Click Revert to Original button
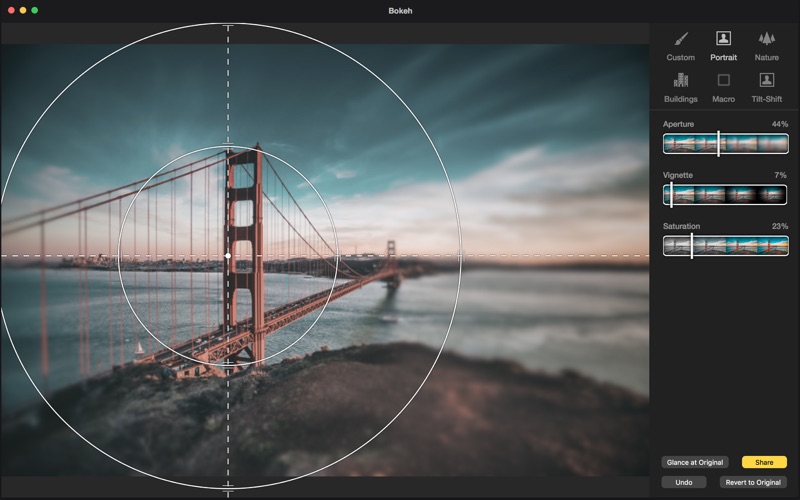This screenshot has height=500, width=800. click(753, 482)
